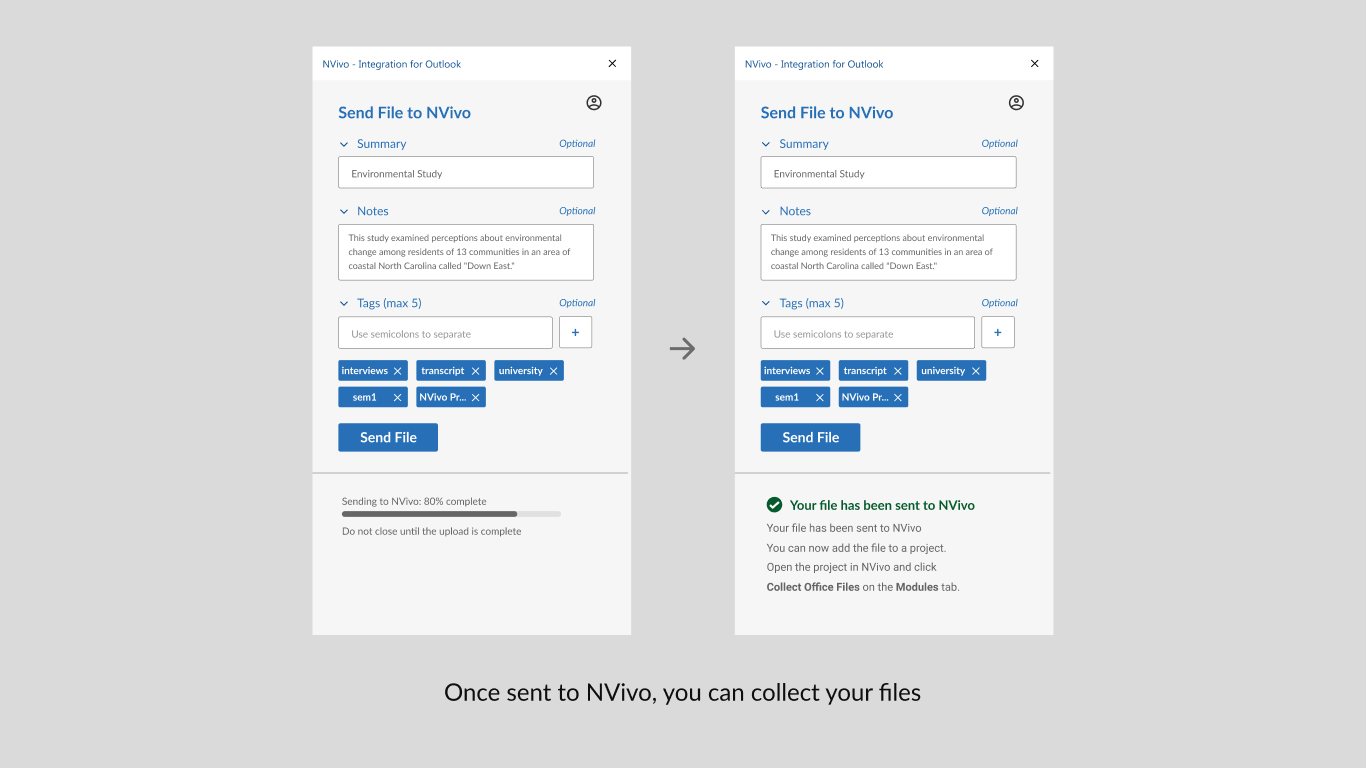Viewport: 1366px width, 768px height.
Task: Click the Optional label beside Tags, left panel
Action: 577,303
